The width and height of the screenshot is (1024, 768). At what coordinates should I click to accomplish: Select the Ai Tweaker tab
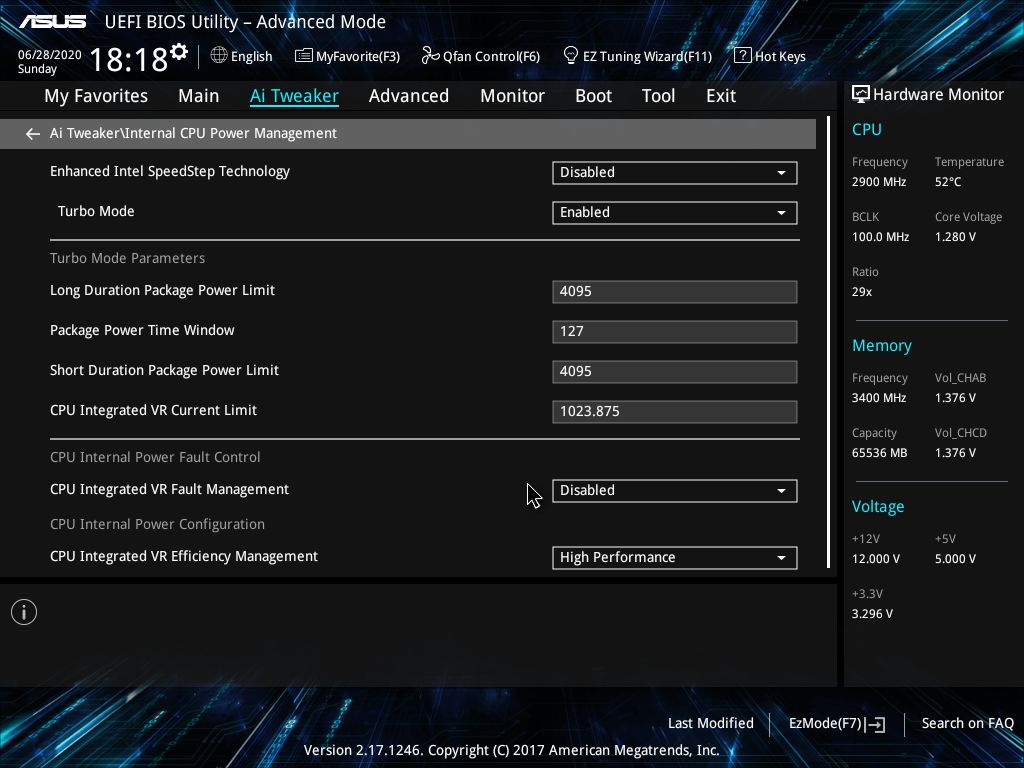point(294,96)
